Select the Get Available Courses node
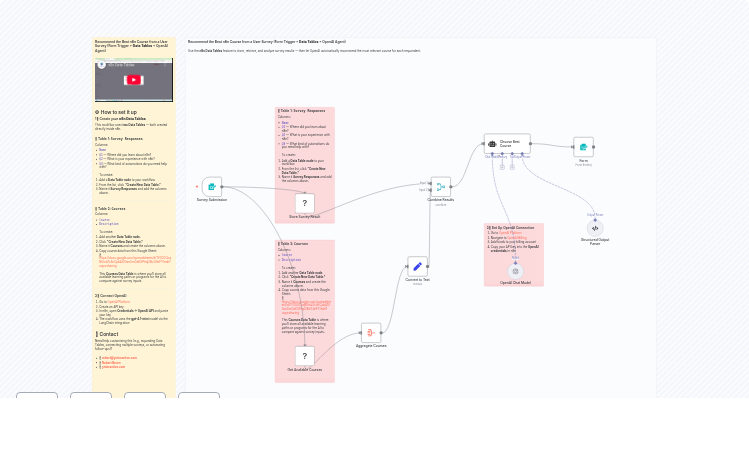Screen dimensions: 749x450 point(305,356)
